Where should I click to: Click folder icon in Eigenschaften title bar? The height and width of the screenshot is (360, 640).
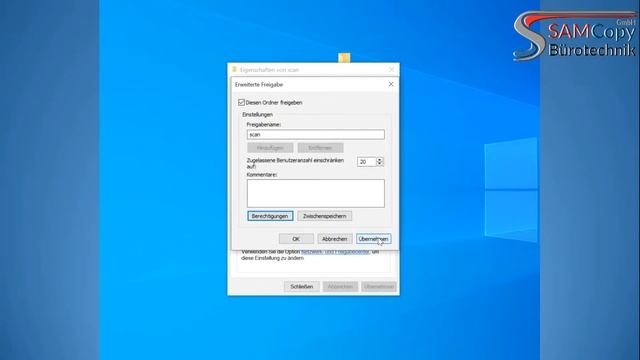(234, 70)
